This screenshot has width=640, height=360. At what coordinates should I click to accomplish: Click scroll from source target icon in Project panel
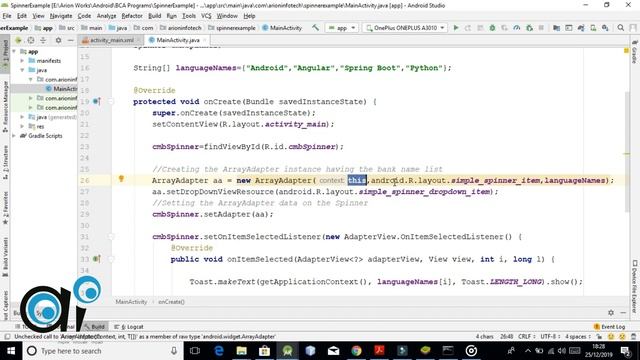[x=31, y=40]
